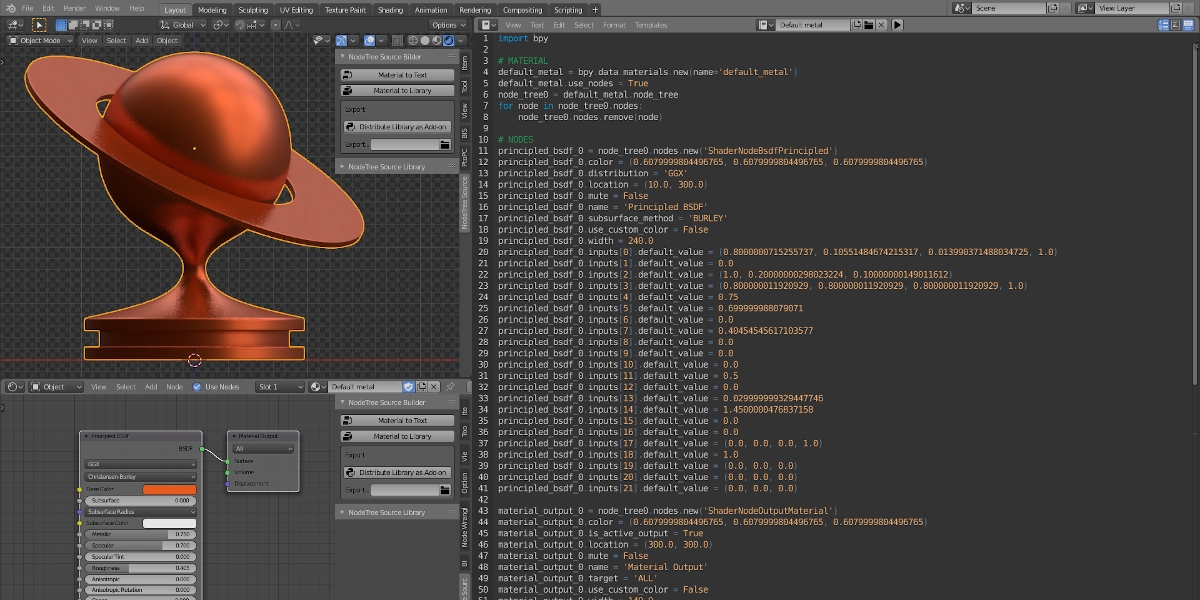This screenshot has width=1200, height=600.
Task: Click the Run Script play button
Action: coord(897,24)
